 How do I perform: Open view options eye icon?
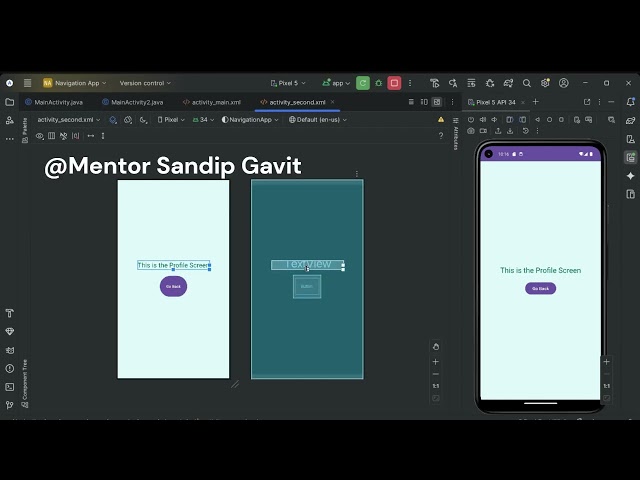[40, 136]
